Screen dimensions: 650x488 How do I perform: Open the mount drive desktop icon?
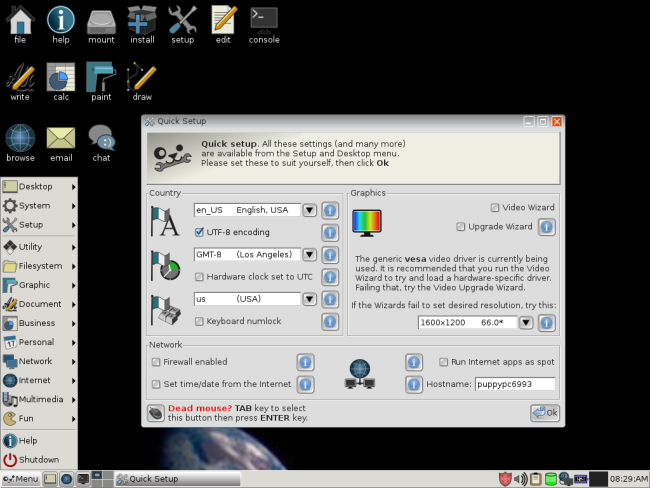pos(101,26)
